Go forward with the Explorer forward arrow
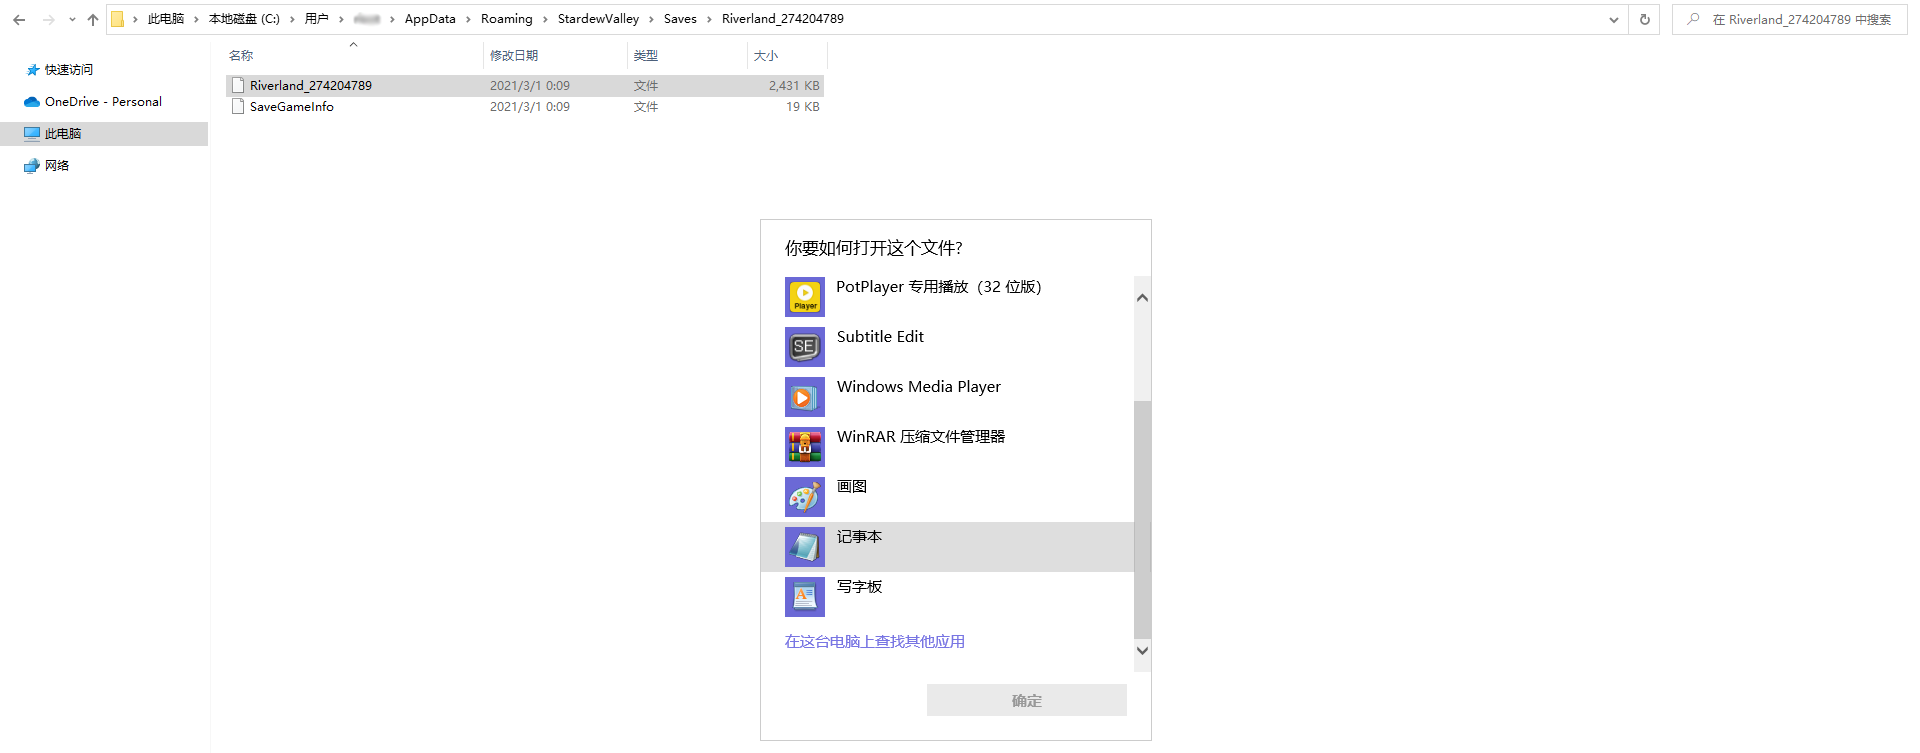This screenshot has height=753, width=1920. [48, 19]
